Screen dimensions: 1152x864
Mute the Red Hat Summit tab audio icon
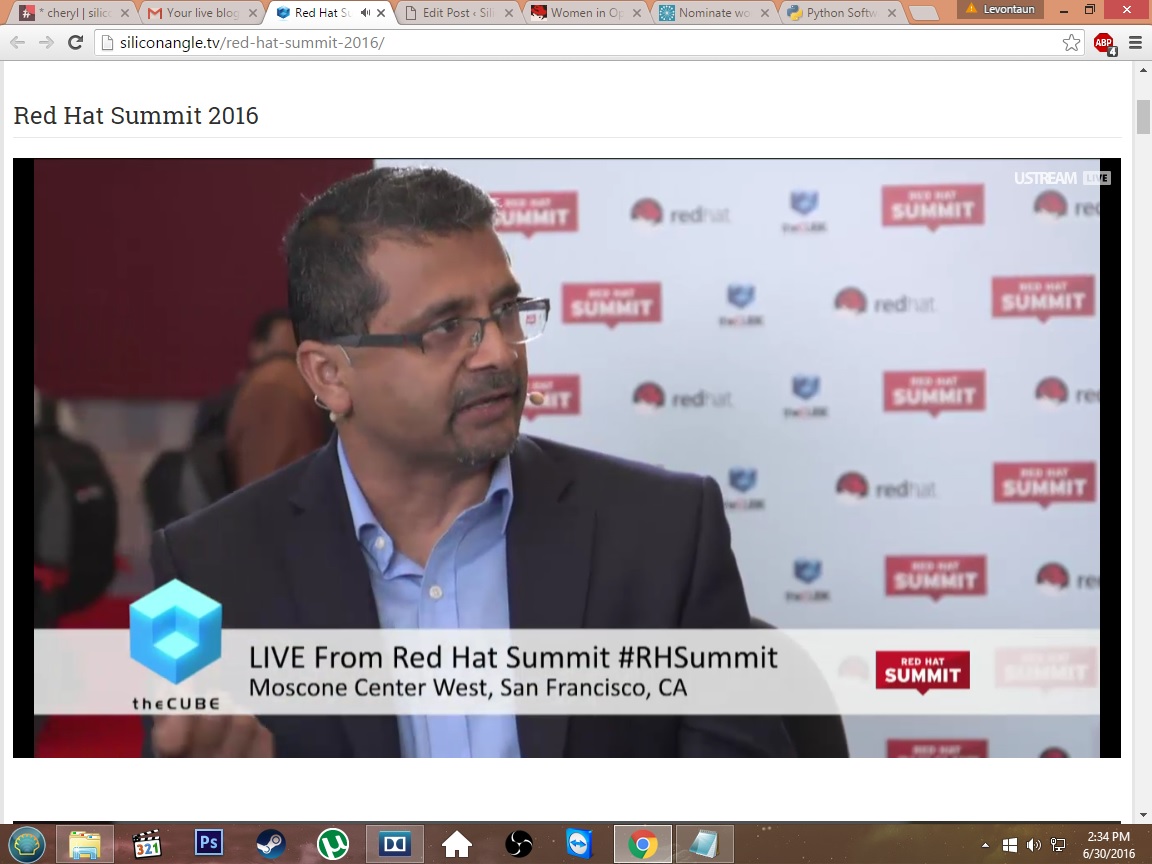365,12
